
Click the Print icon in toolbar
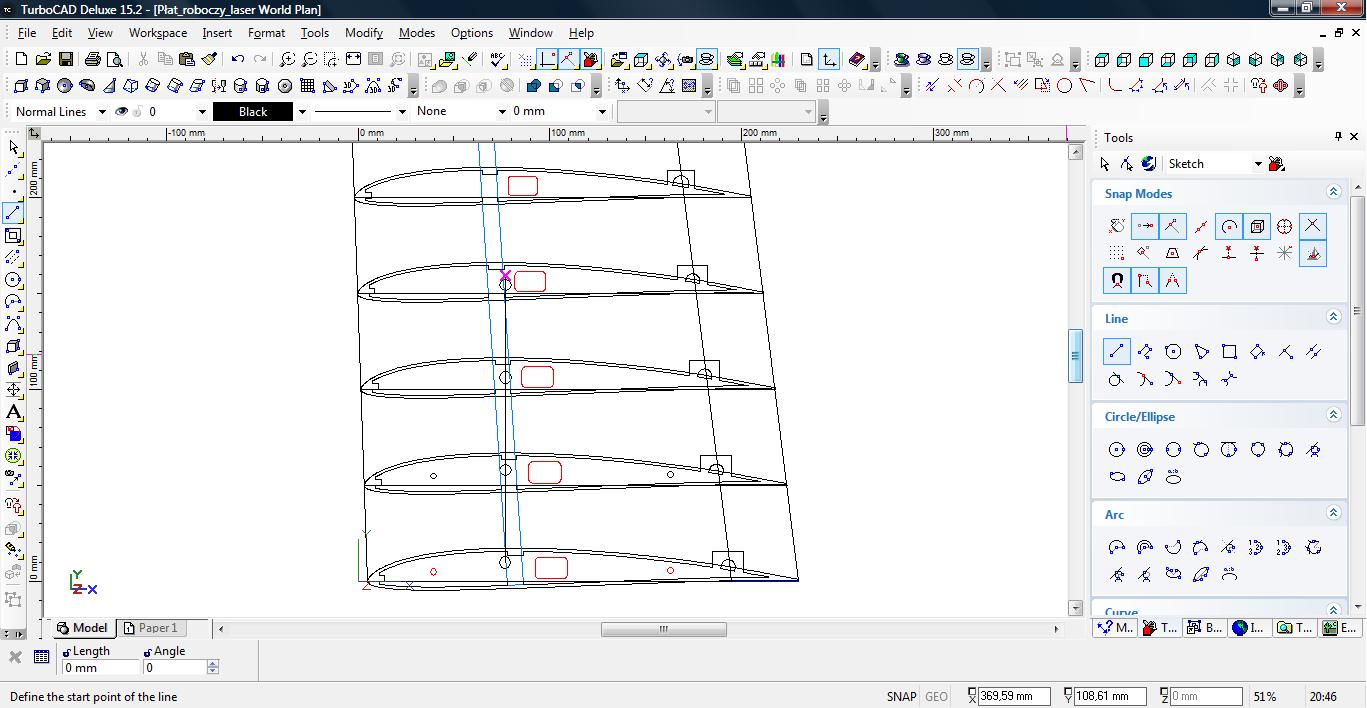pyautogui.click(x=93, y=60)
